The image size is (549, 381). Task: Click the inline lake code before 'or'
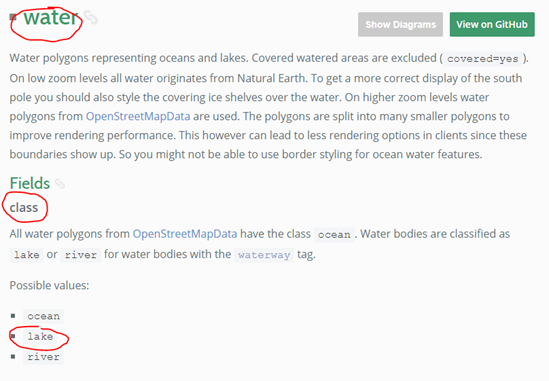coord(27,255)
